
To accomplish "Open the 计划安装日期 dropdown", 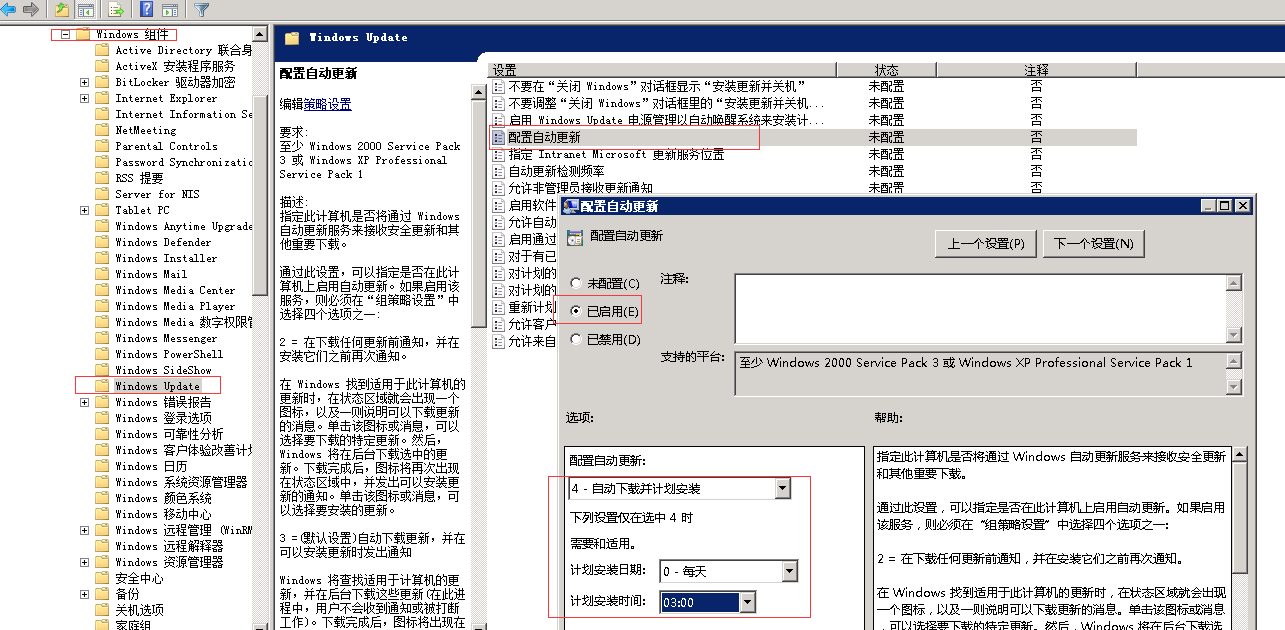I will tap(789, 571).
